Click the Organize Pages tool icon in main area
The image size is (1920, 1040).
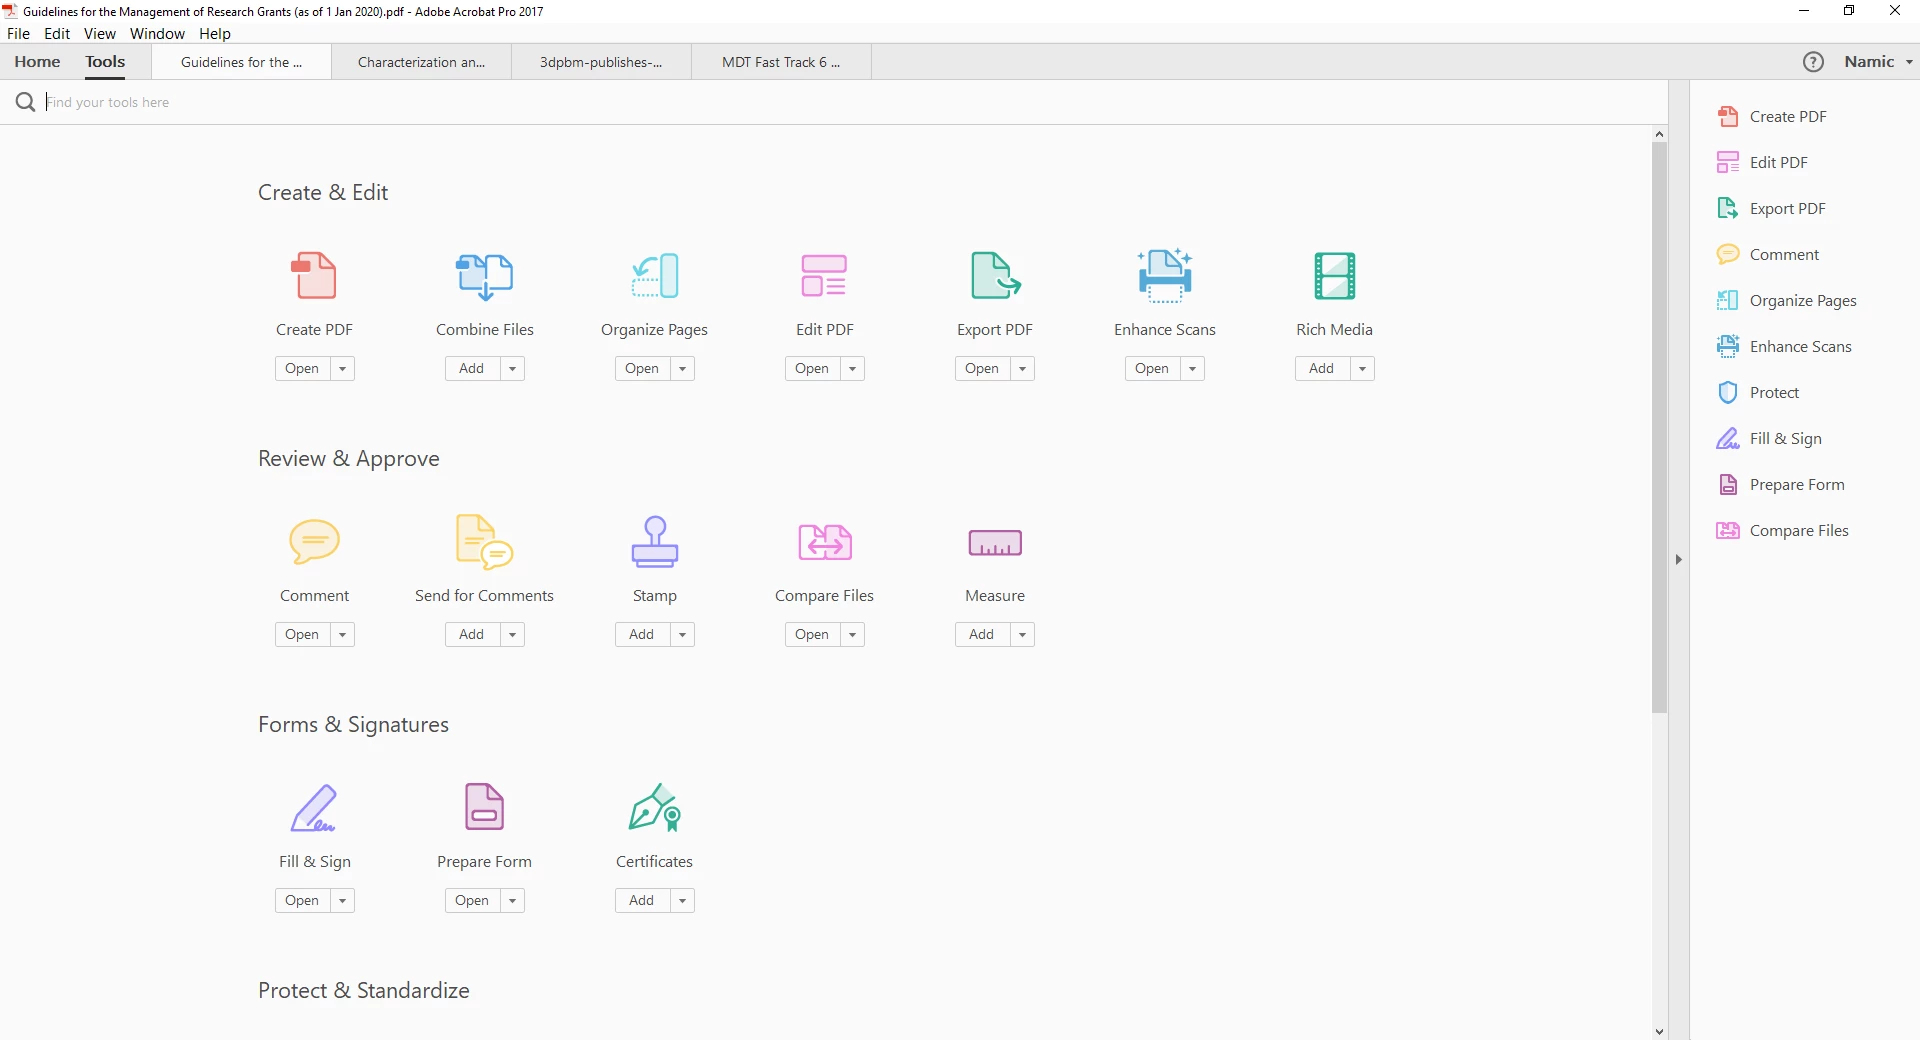pos(655,276)
